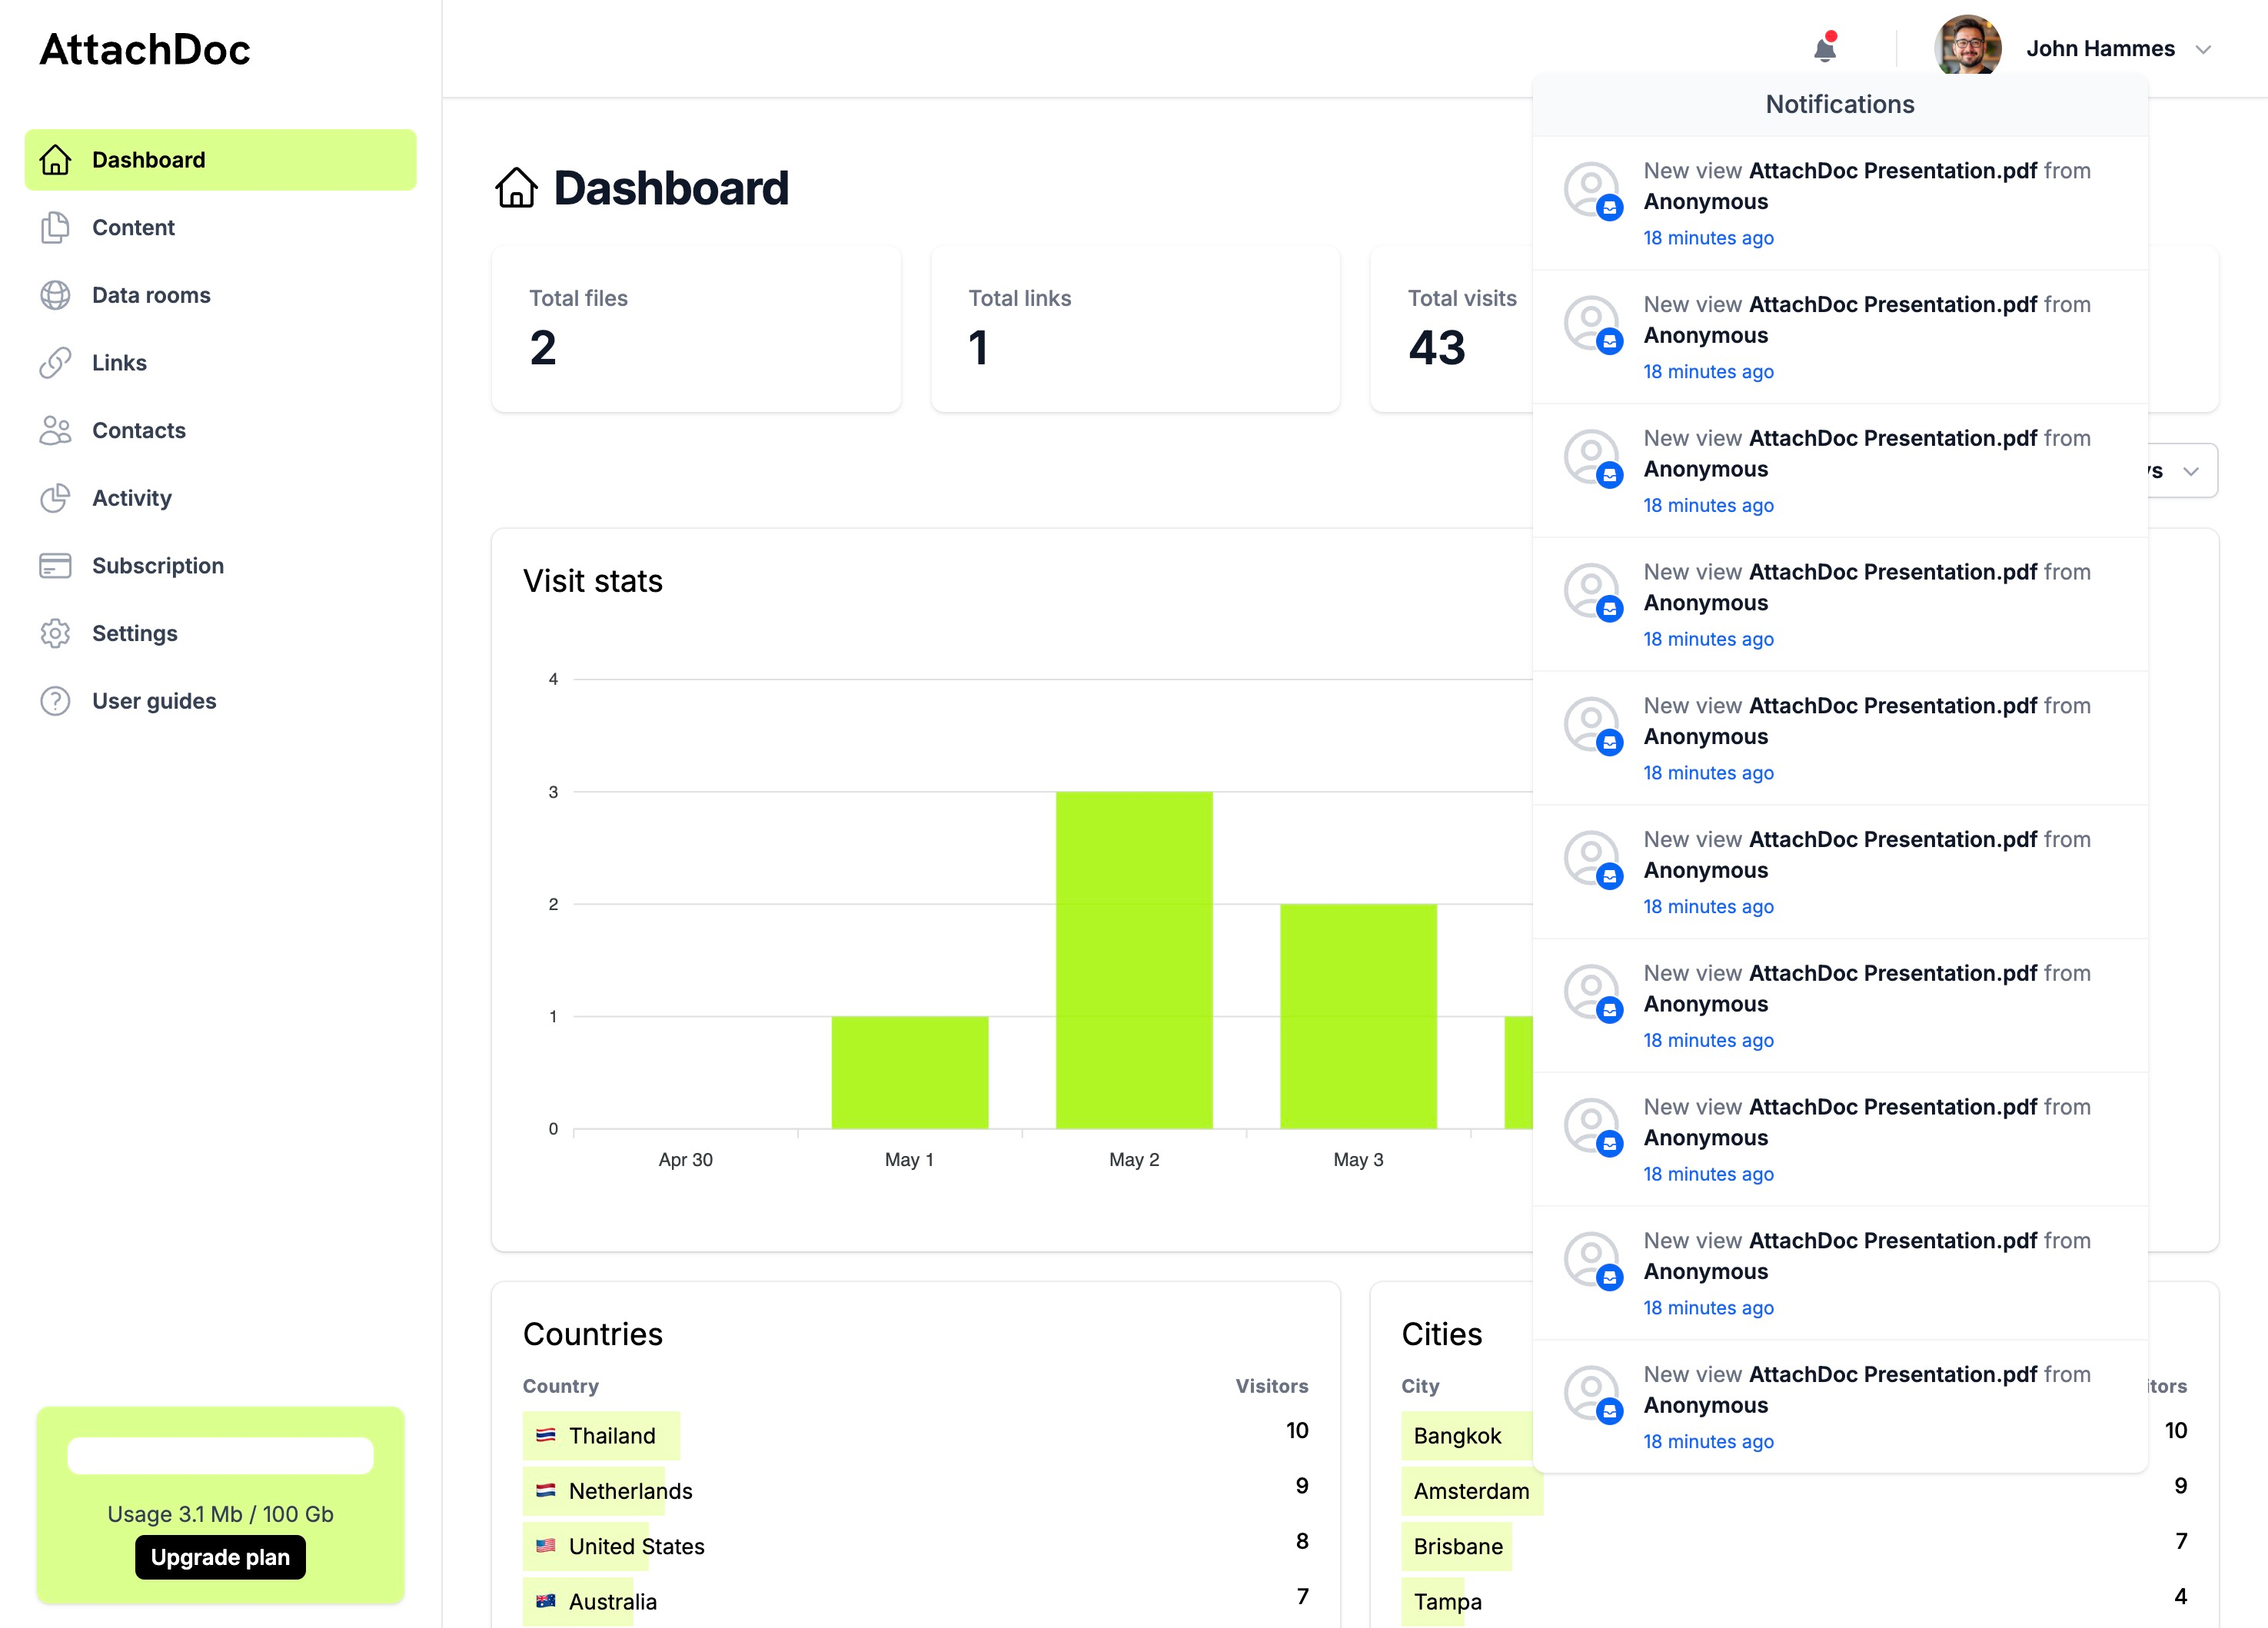This screenshot has height=1628, width=2268.
Task: Go to User guides page
Action: 154,701
